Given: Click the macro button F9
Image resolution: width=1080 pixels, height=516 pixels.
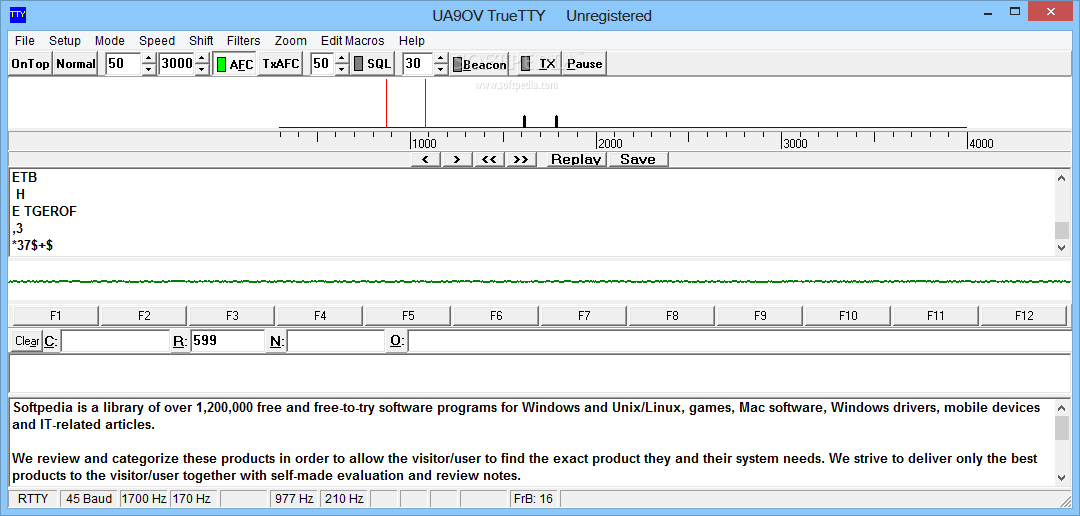Looking at the screenshot, I should [760, 316].
